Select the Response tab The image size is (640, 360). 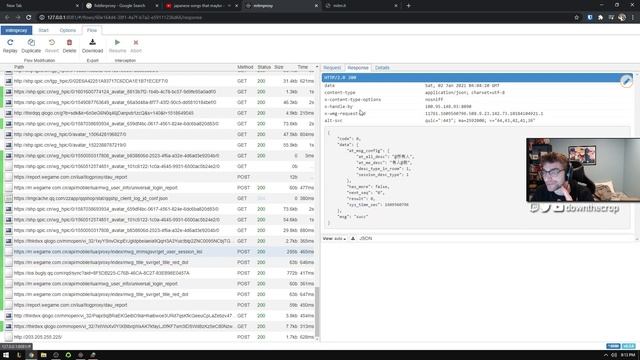[358, 68]
